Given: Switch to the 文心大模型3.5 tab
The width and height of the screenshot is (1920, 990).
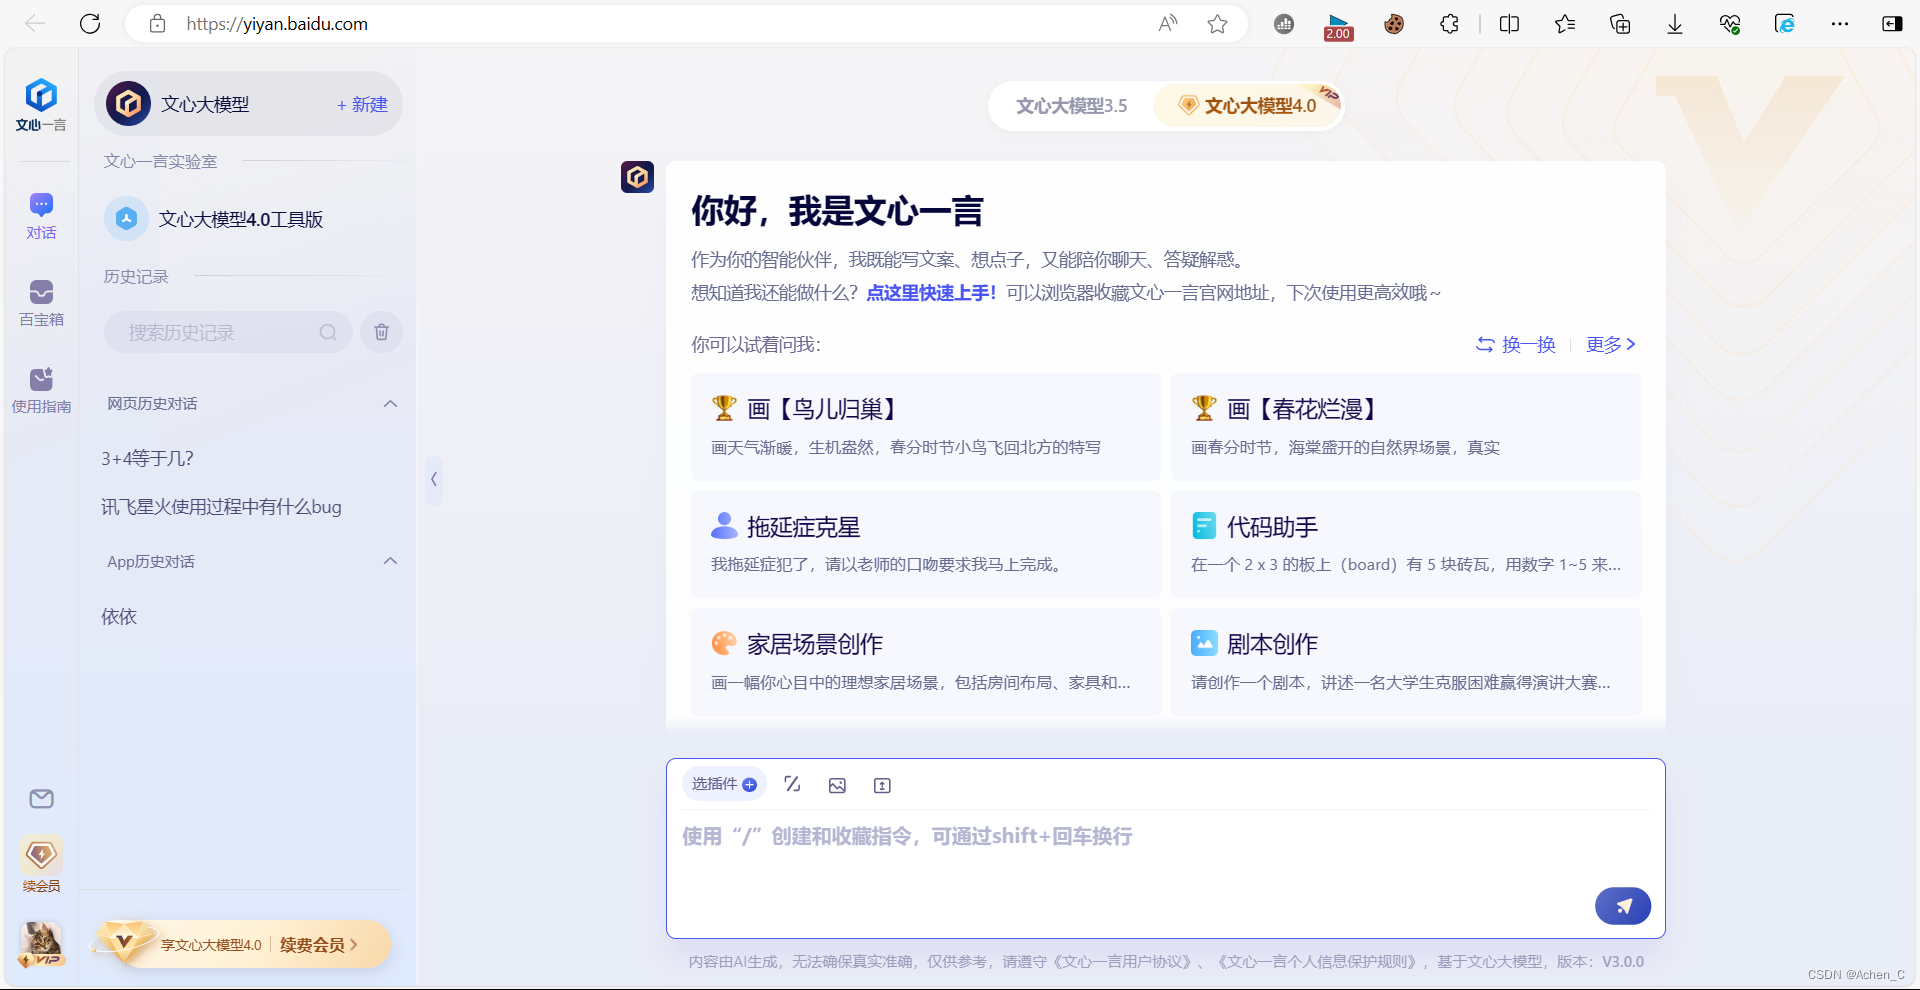Looking at the screenshot, I should click(1071, 105).
